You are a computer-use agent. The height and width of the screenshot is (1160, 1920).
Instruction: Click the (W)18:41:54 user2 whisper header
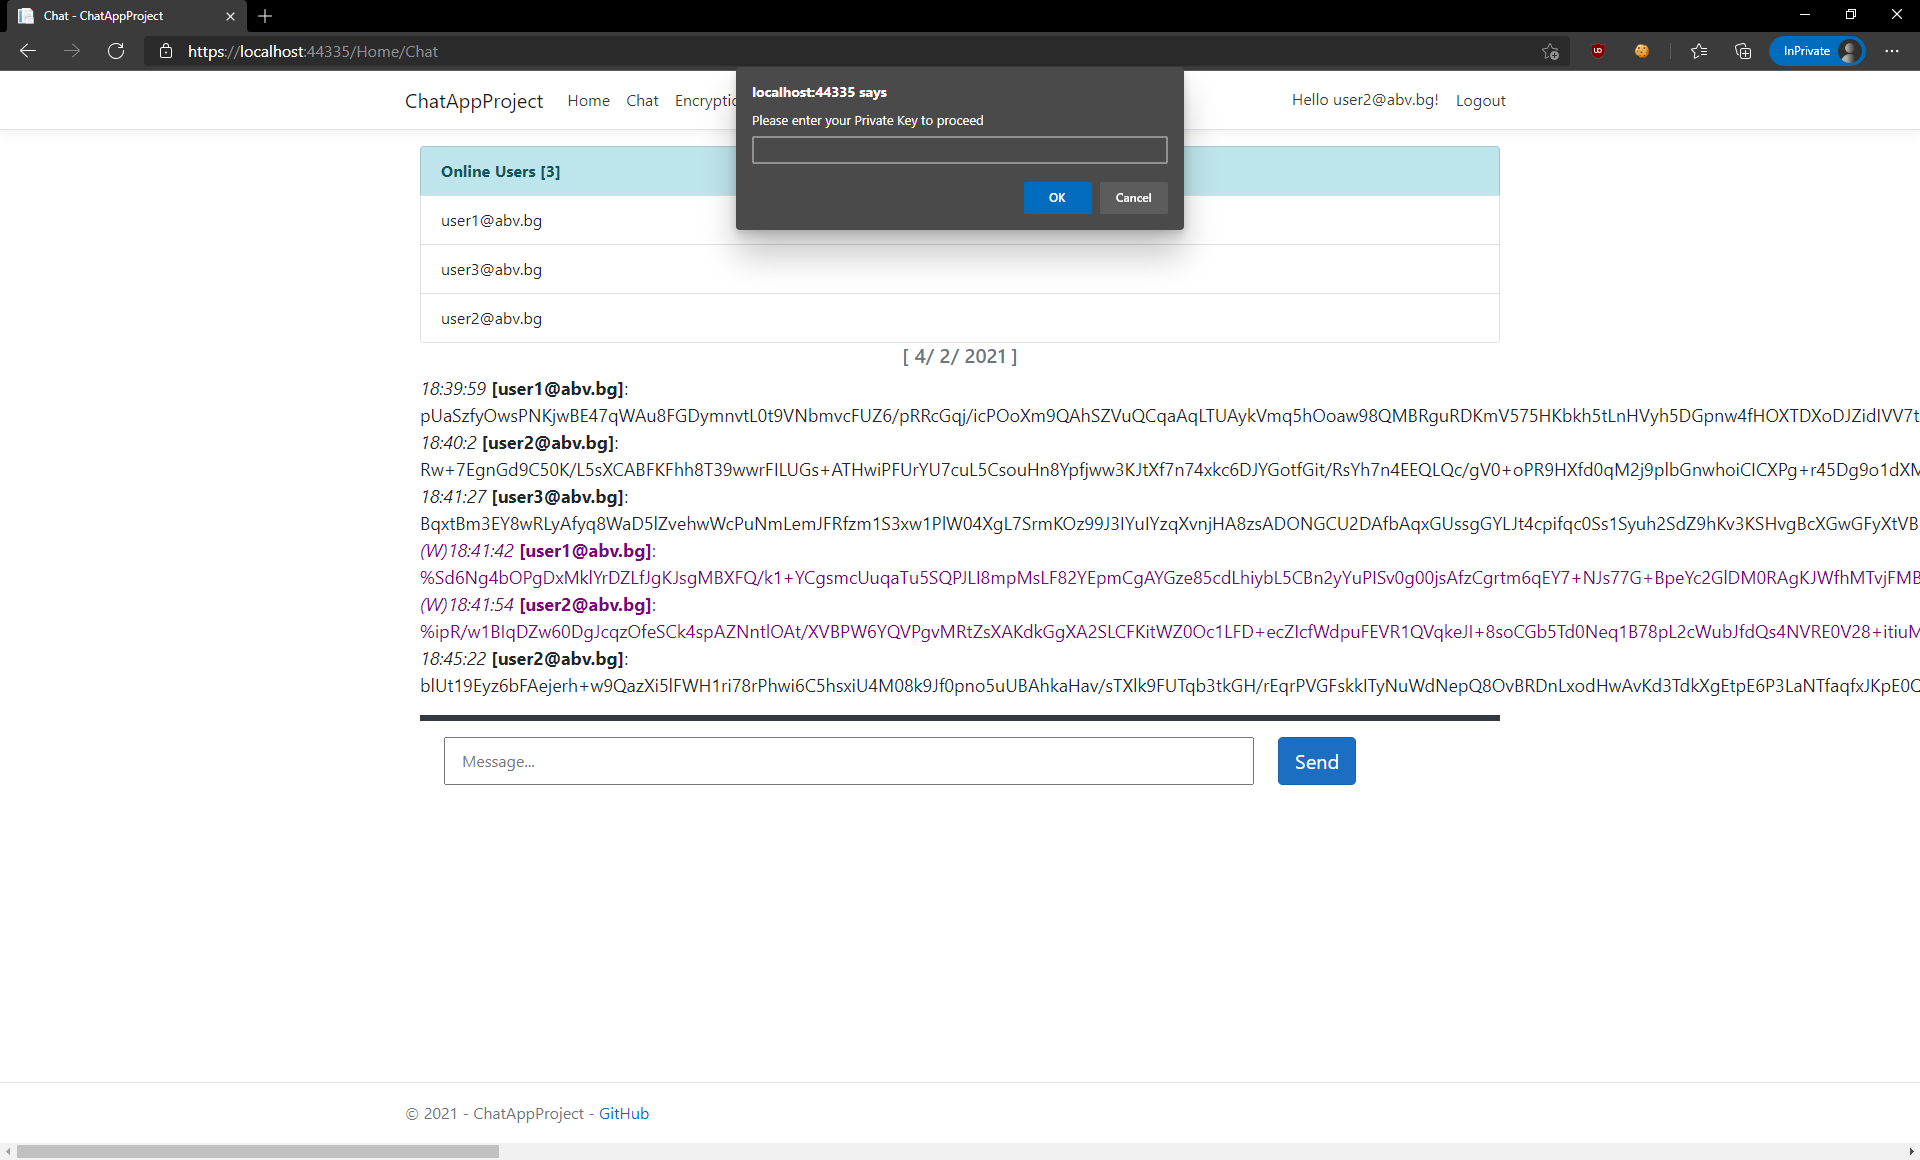(538, 605)
